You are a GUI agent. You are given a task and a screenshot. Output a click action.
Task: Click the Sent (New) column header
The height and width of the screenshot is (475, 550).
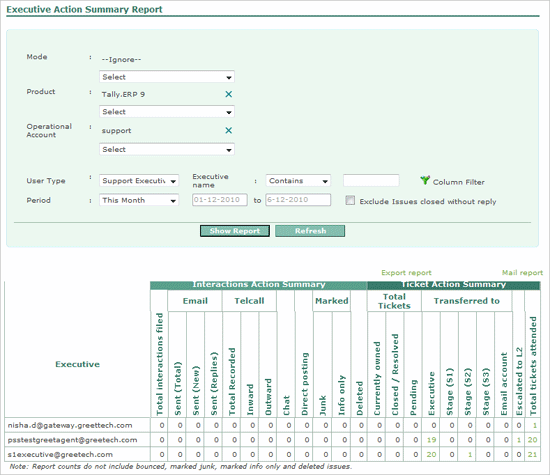click(x=196, y=390)
